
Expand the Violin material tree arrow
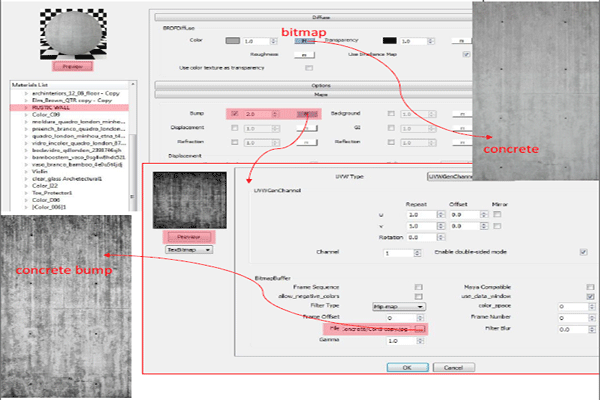[x=26, y=172]
